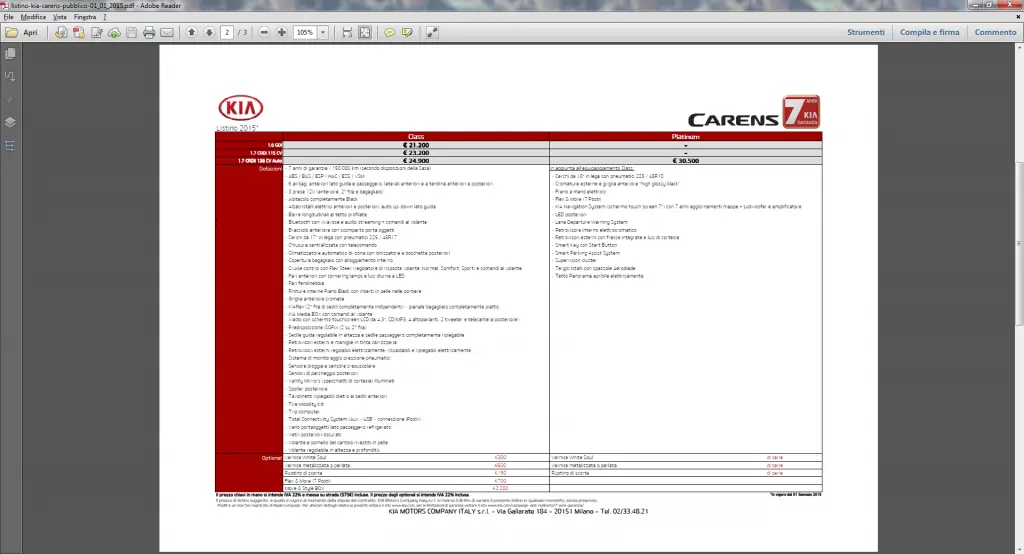Click the sign document icon in toolbar
Viewport: 1024px width, 554px height.
(x=97, y=32)
